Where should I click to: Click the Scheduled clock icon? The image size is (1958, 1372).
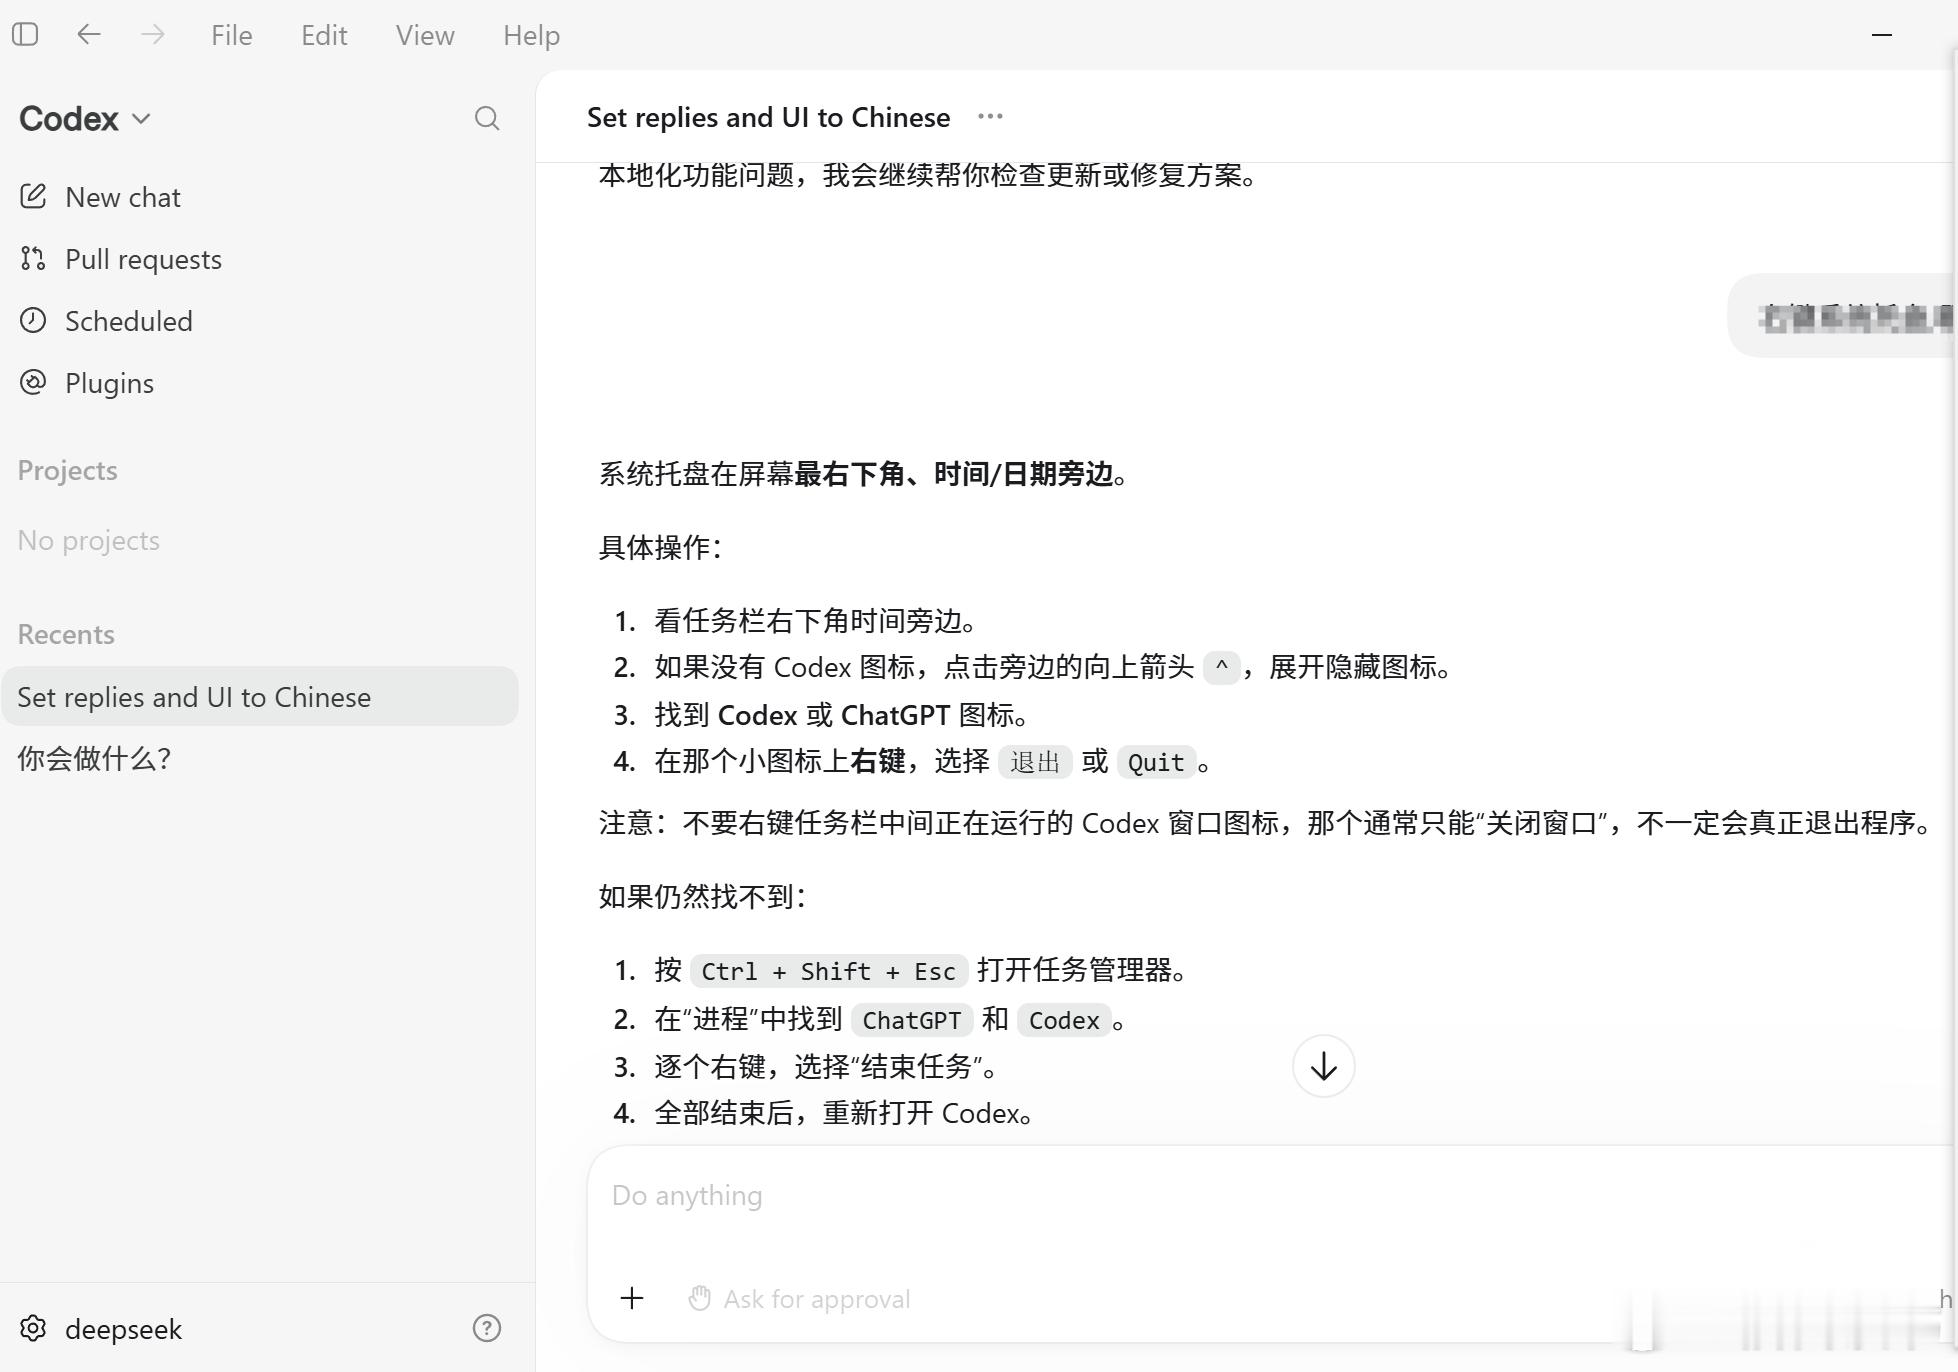33,320
